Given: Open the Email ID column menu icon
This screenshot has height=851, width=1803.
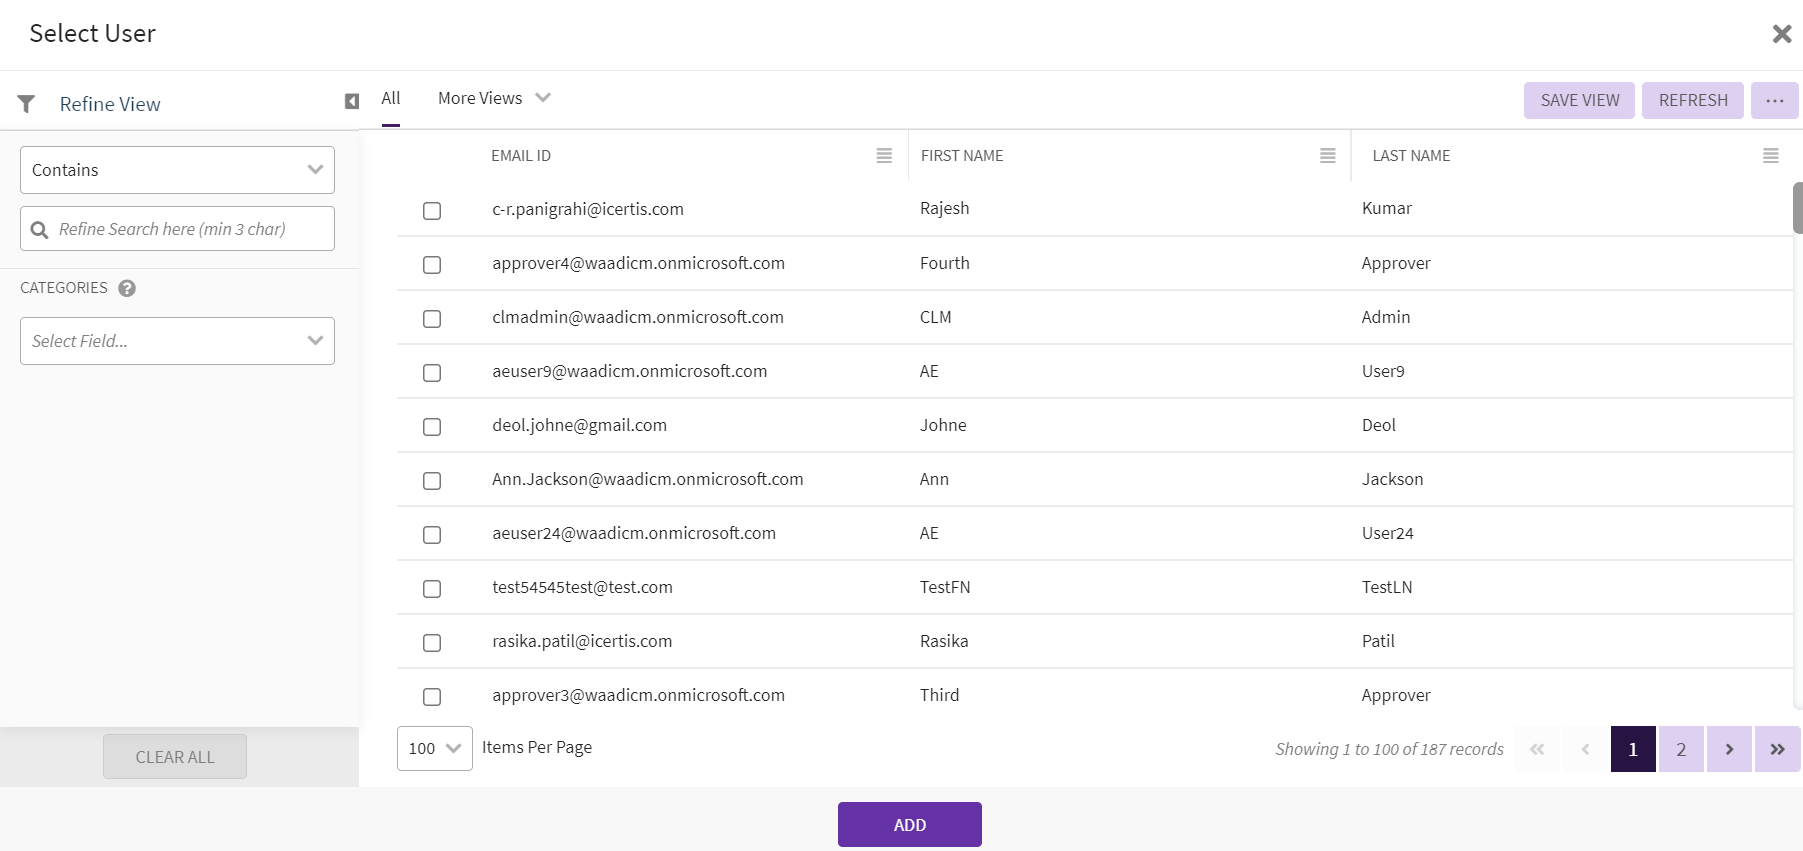Looking at the screenshot, I should (x=884, y=156).
